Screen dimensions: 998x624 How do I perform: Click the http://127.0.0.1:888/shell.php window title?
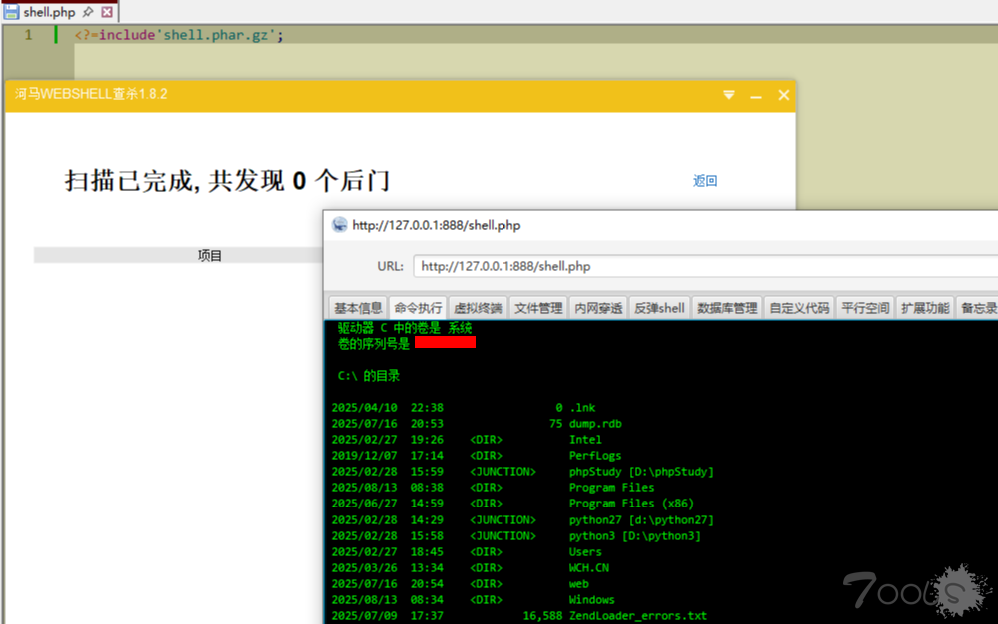436,225
